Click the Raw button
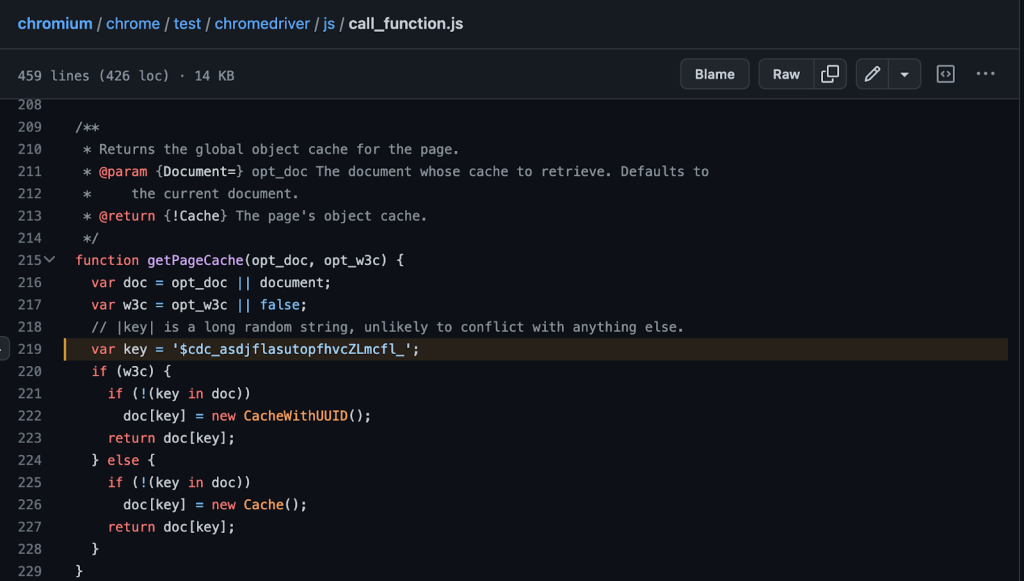Screen dimensions: 1024x581 pyautogui.click(x=786, y=73)
